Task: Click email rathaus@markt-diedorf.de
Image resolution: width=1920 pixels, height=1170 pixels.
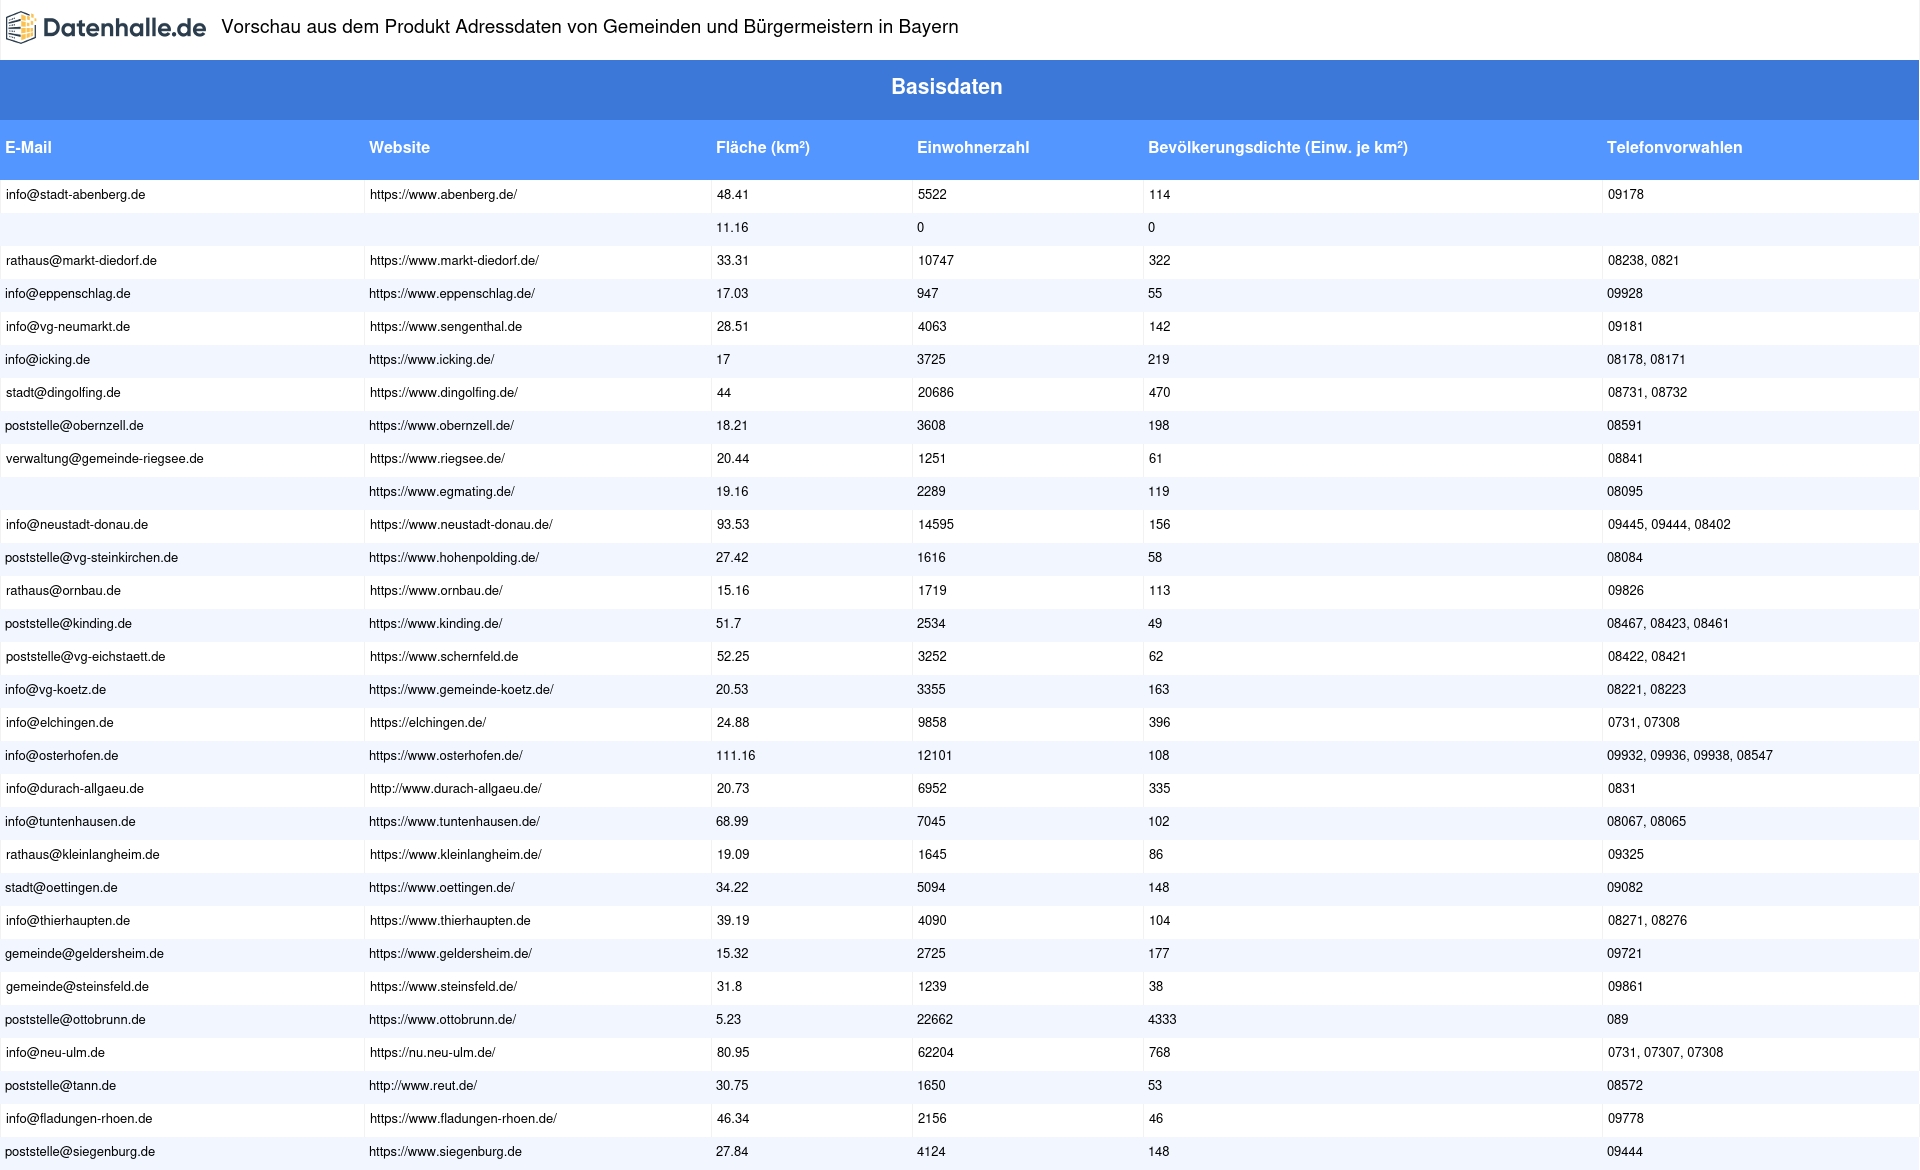Action: pos(82,261)
